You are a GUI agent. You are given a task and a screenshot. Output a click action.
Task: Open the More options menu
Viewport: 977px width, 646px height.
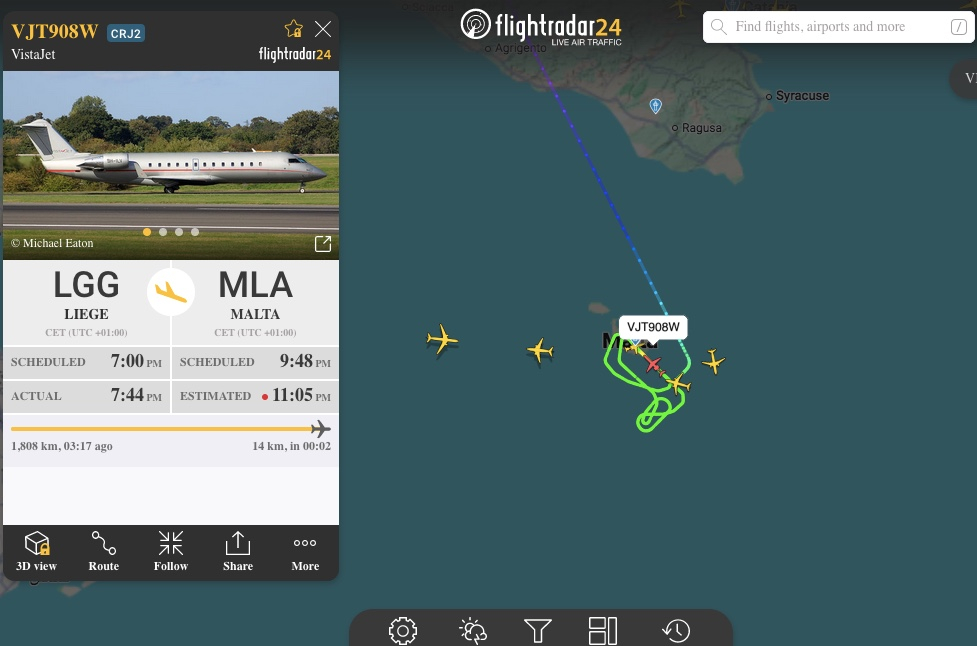tap(305, 551)
